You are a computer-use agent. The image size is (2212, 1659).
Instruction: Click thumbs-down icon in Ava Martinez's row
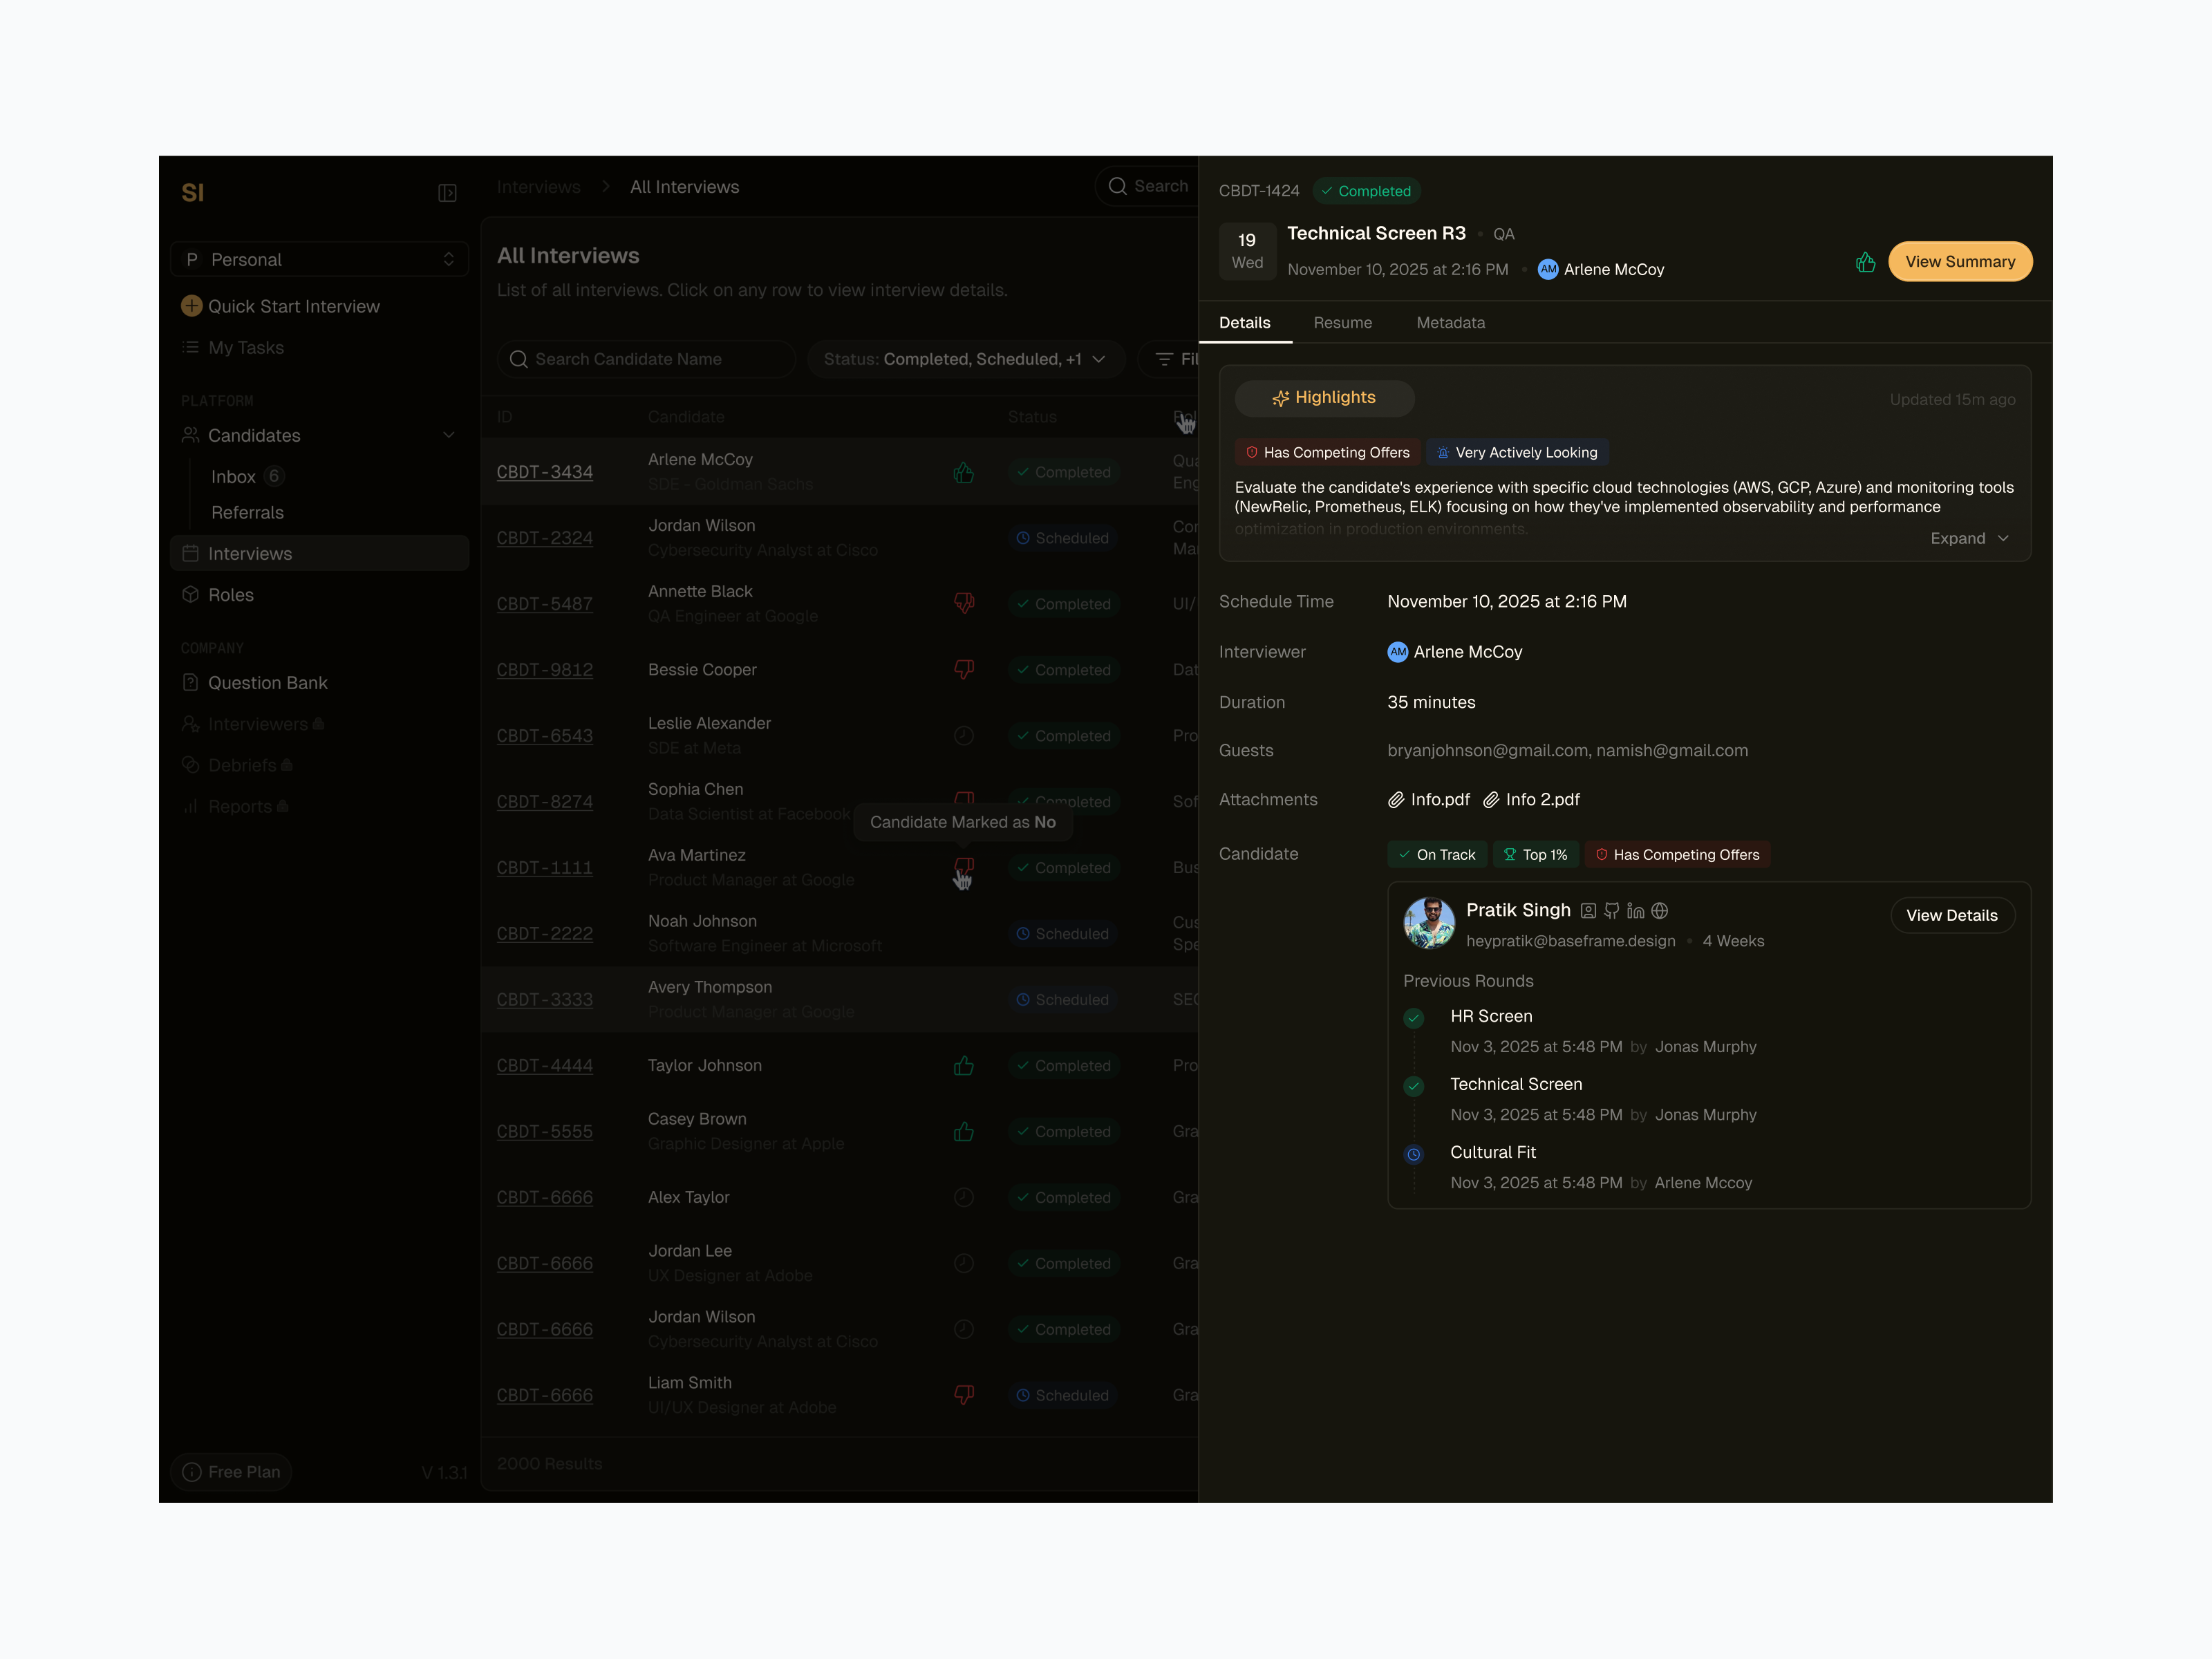[964, 866]
